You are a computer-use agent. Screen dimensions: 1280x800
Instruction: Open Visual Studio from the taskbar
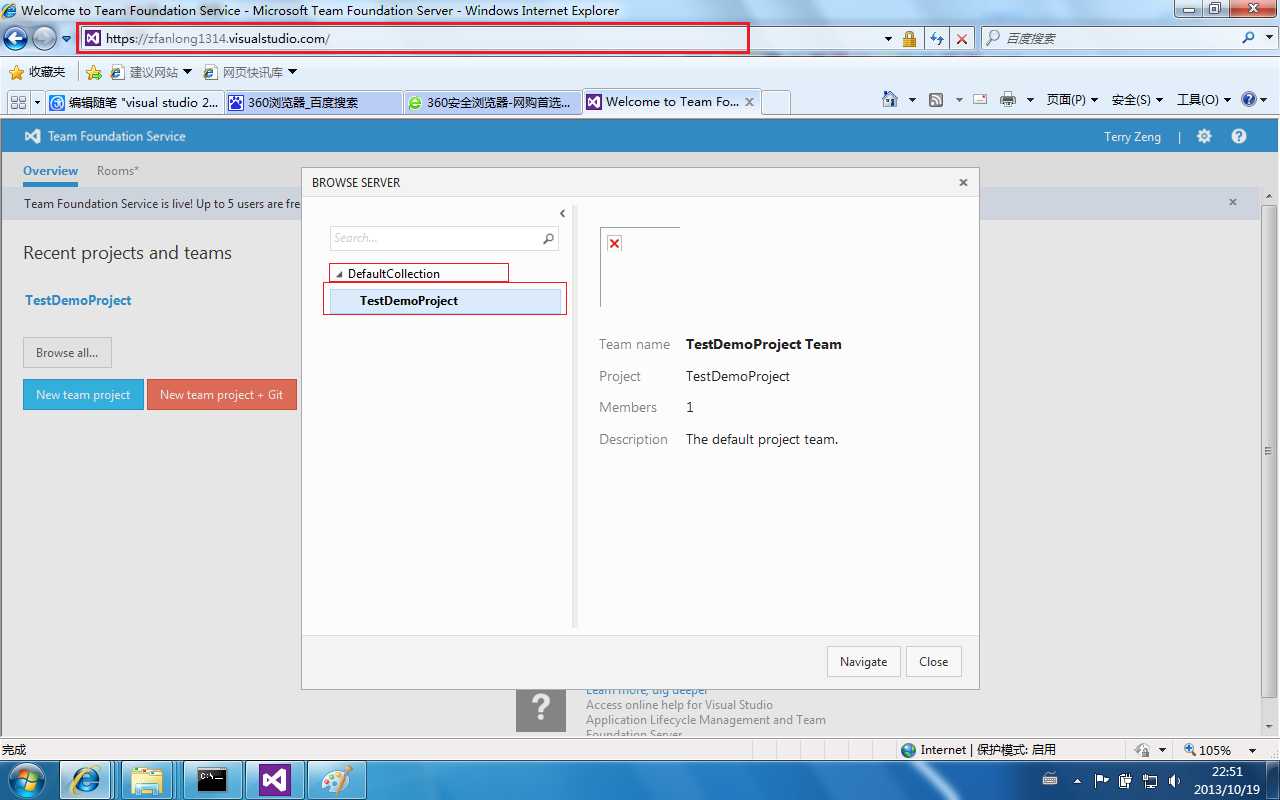click(x=274, y=780)
